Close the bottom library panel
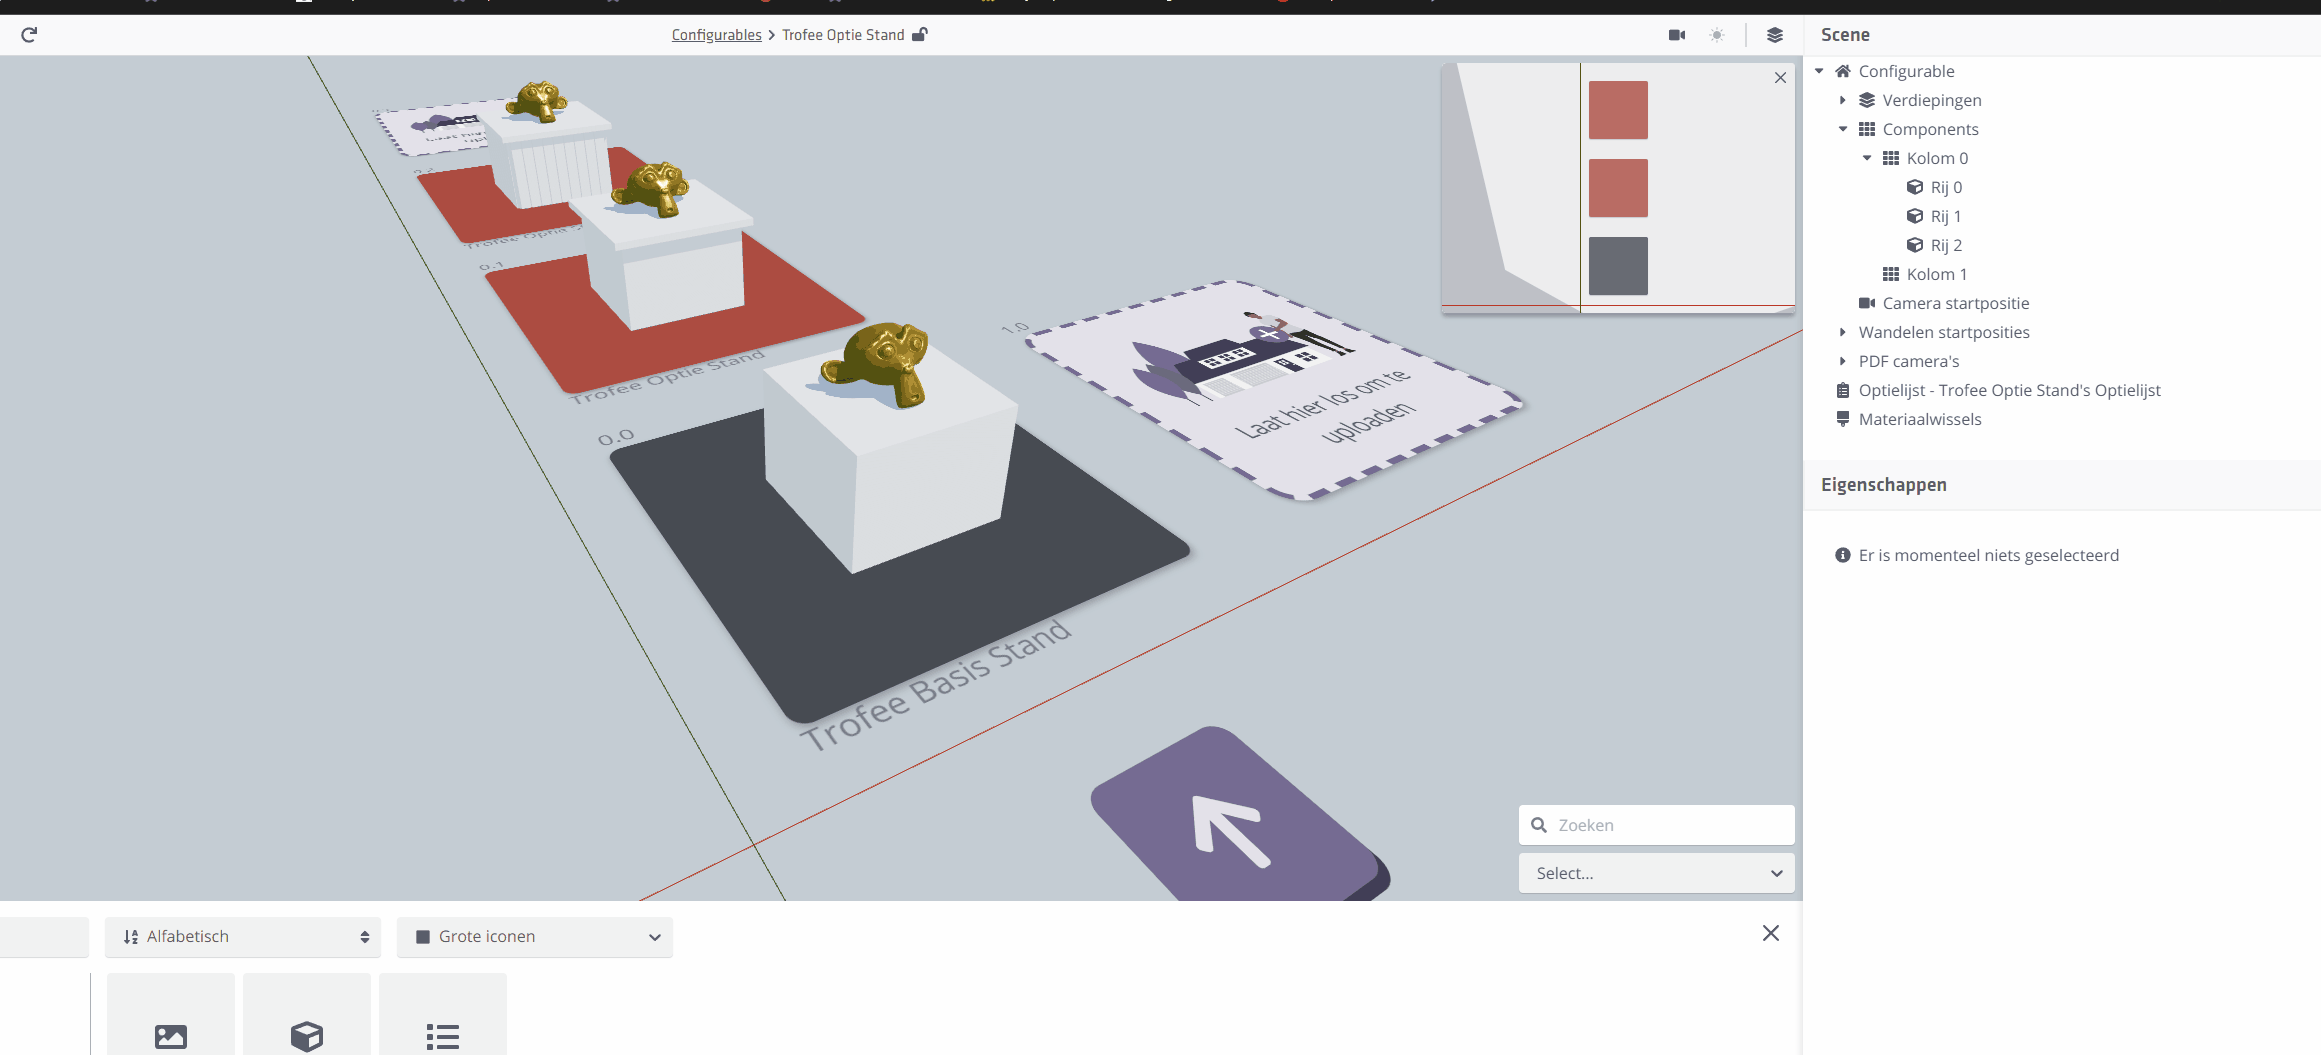 [x=1770, y=933]
